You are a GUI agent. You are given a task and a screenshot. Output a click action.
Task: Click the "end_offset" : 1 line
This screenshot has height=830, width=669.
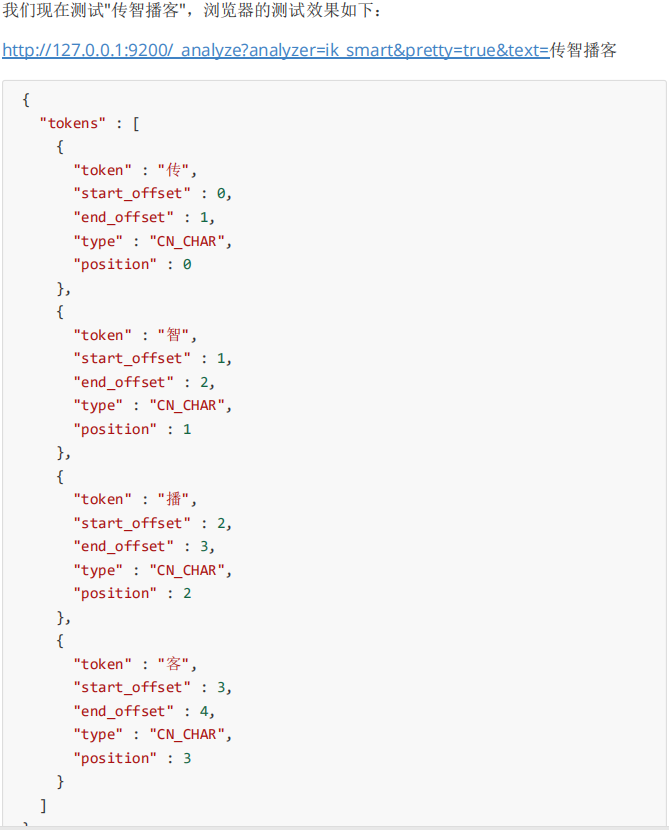[x=143, y=217]
